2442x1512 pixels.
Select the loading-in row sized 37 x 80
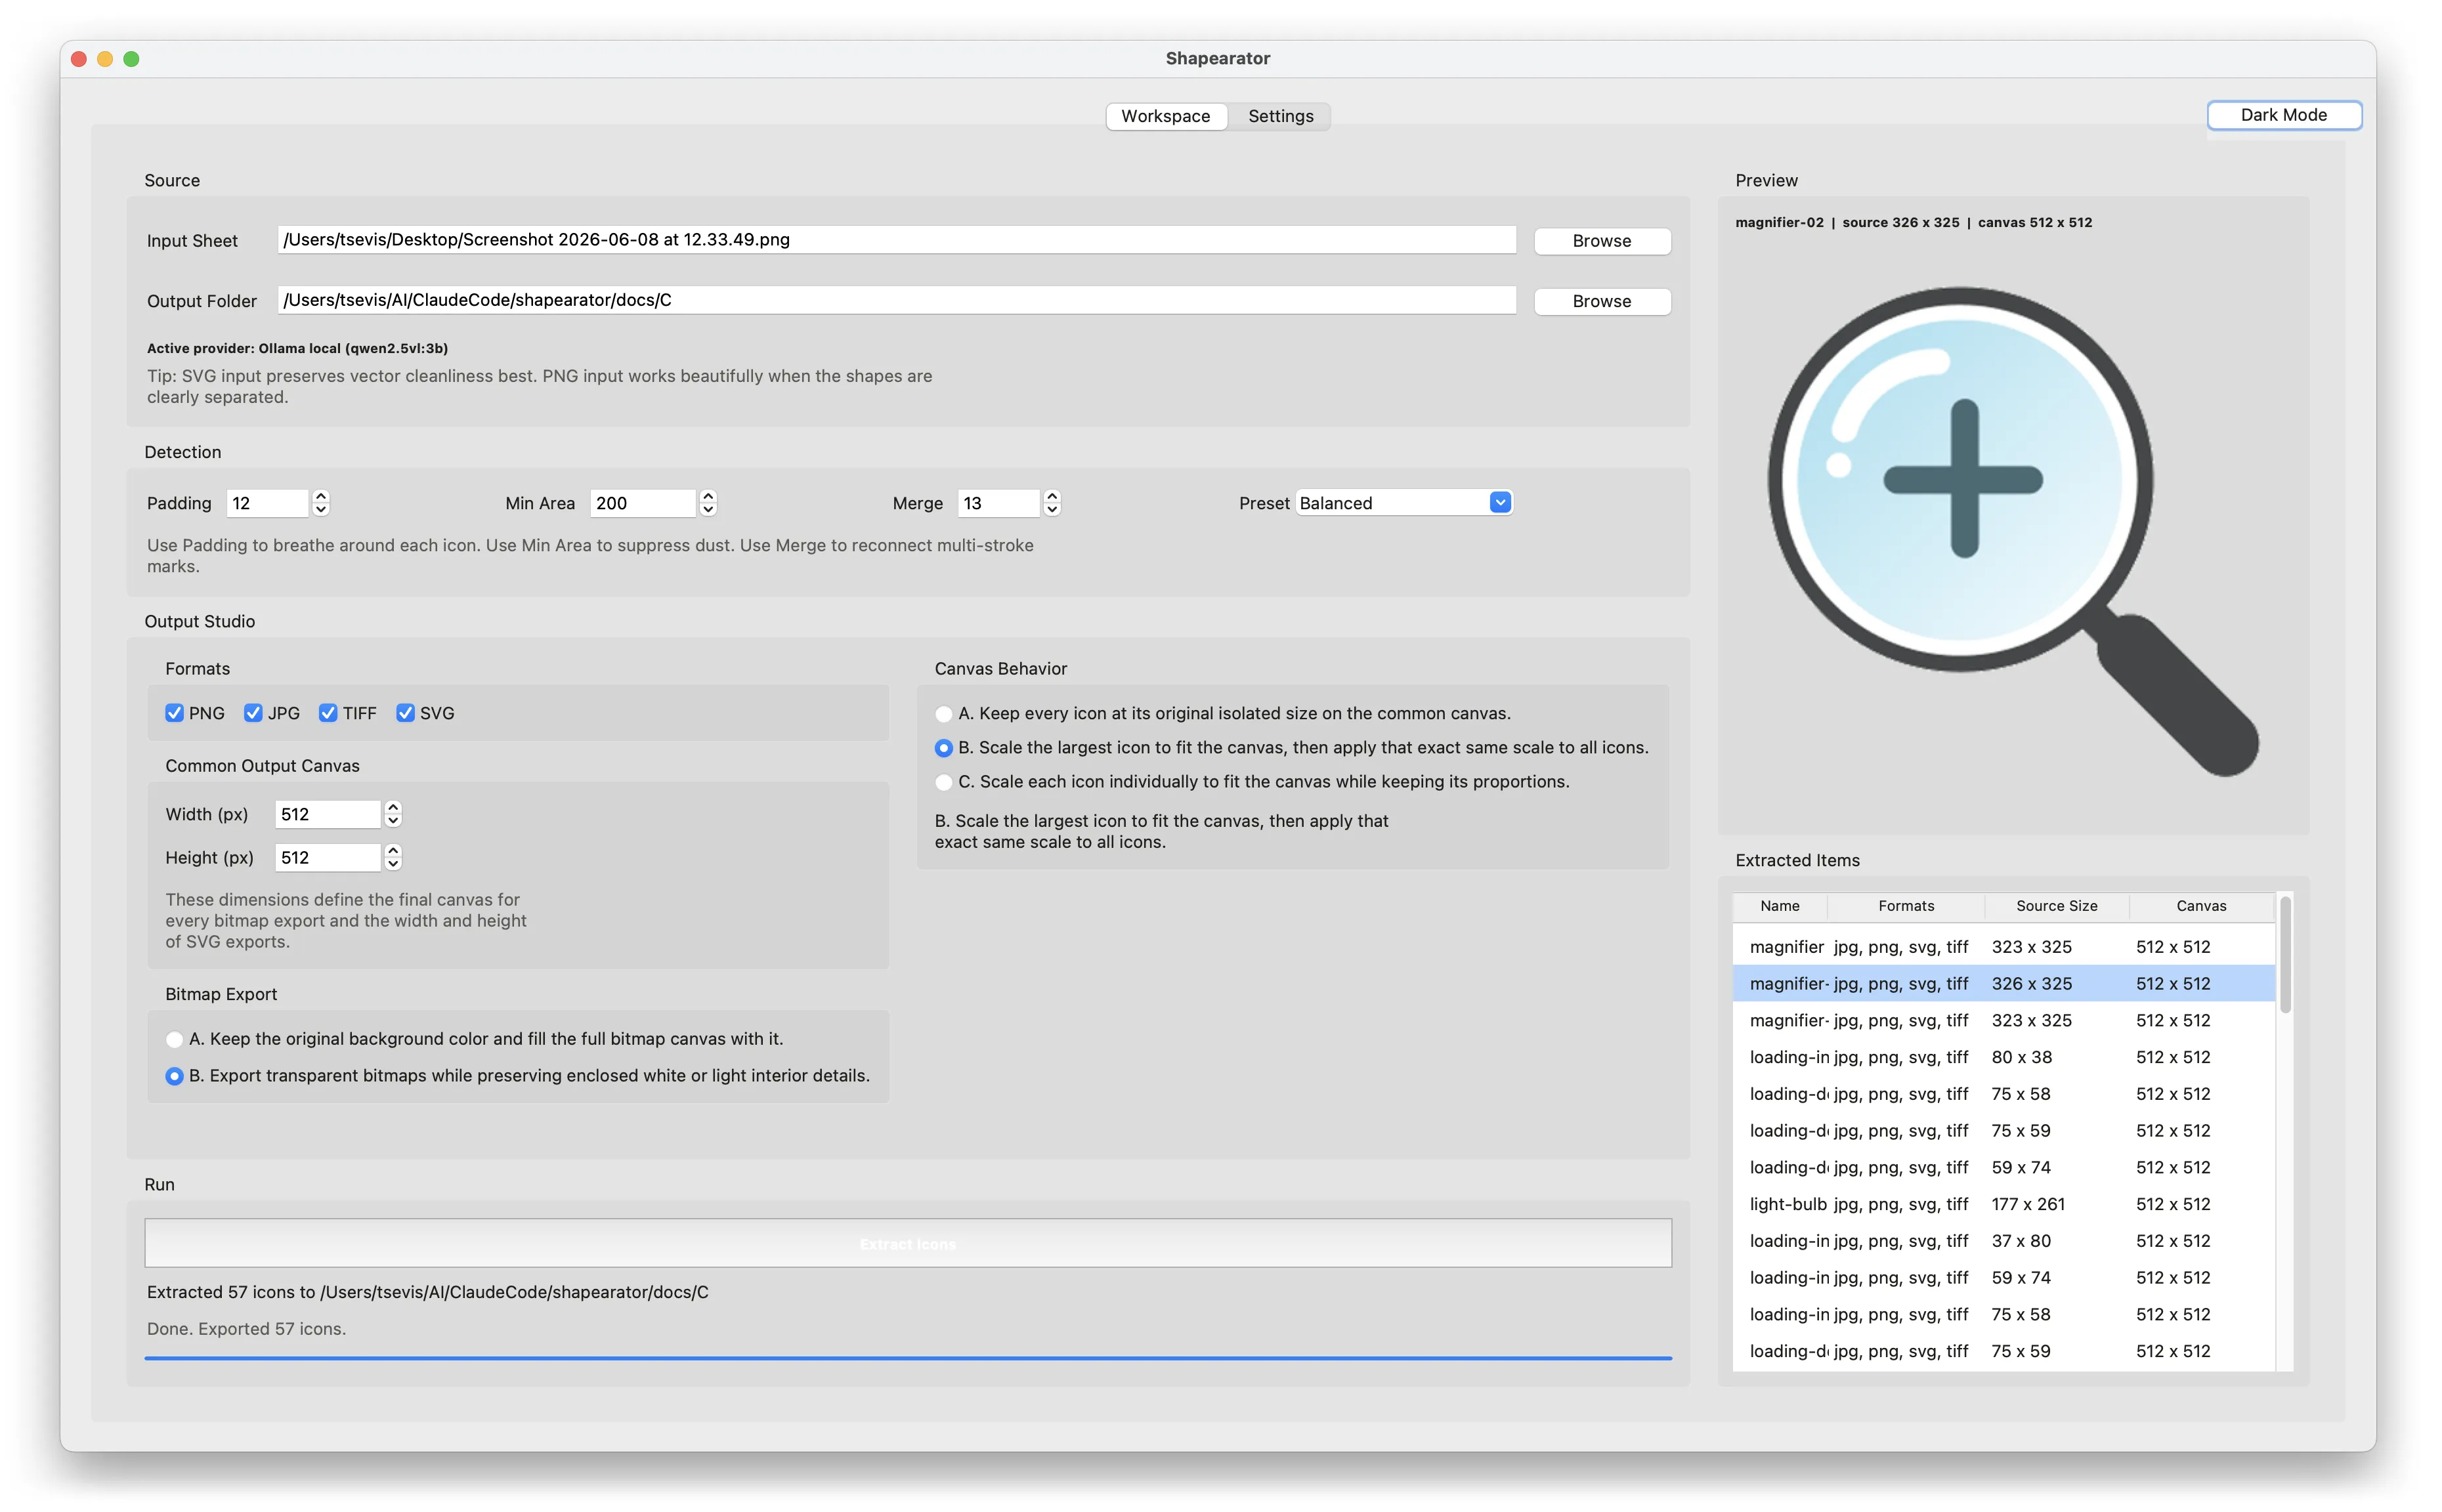2003,1241
